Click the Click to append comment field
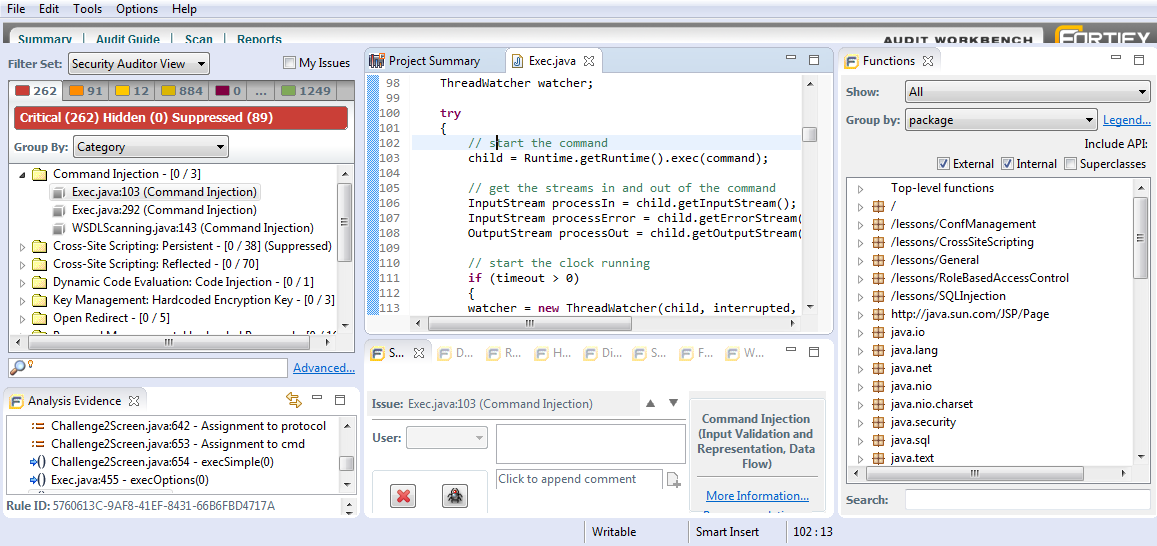The height and width of the screenshot is (546, 1157). 579,480
